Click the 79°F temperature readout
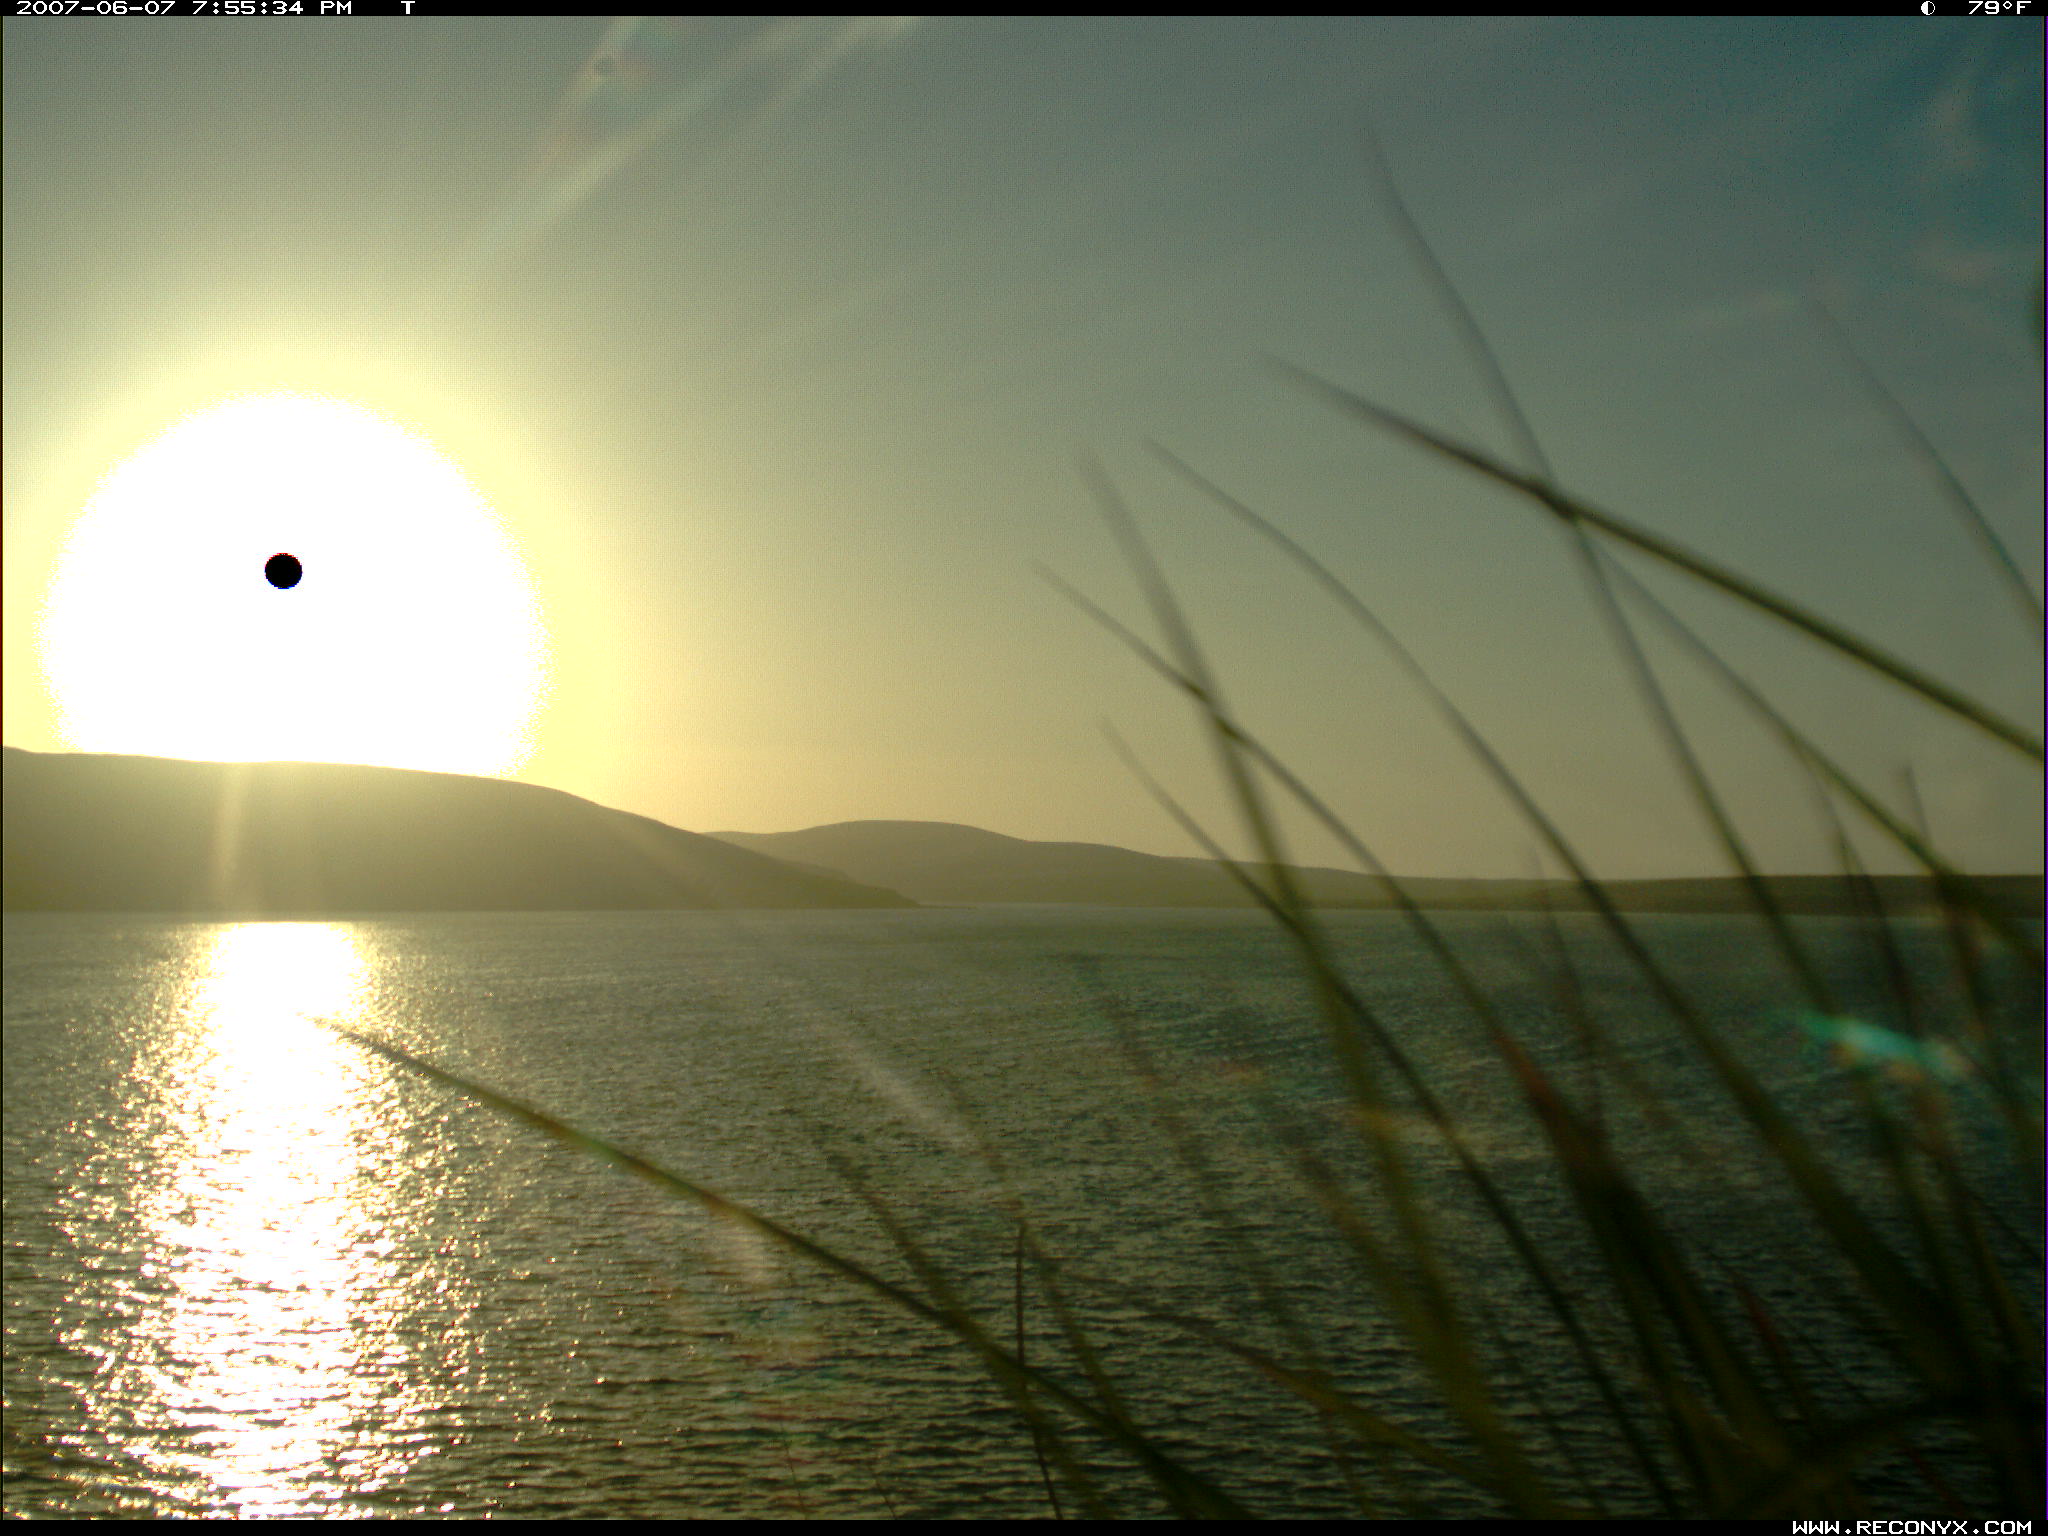Viewport: 2048px width, 1536px height. point(1998,8)
